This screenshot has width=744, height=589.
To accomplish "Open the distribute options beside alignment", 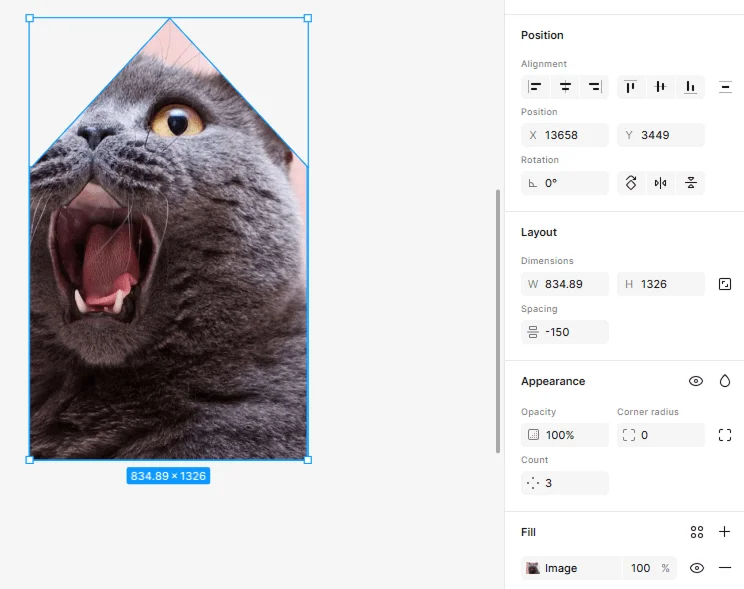I will [x=725, y=87].
